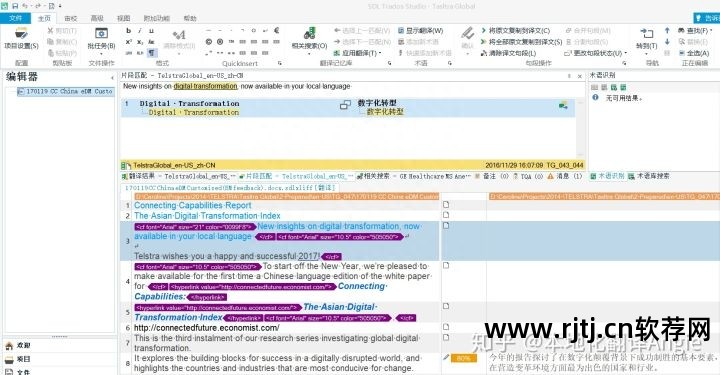Image resolution: width=720 pixels, height=375 pixels.
Task: Click the first icon in 术语识别 toolbar
Action: click(594, 87)
